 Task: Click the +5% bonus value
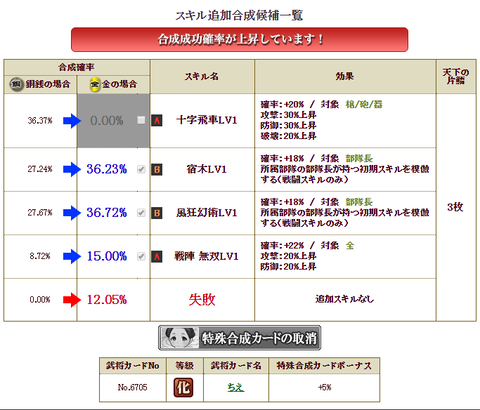pos(324,387)
